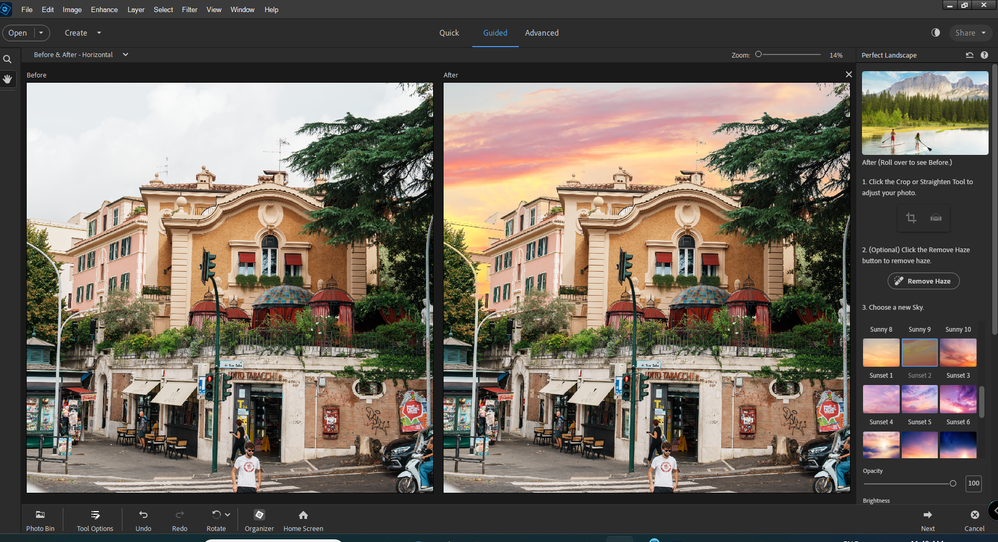Show the Tool Options panel

(95, 520)
